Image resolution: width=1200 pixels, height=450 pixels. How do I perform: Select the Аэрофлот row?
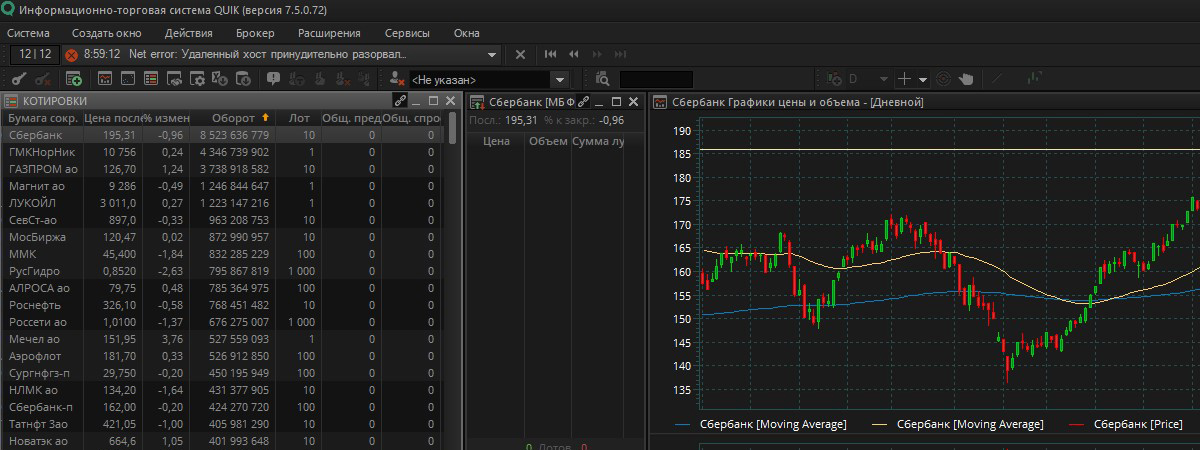(222, 356)
